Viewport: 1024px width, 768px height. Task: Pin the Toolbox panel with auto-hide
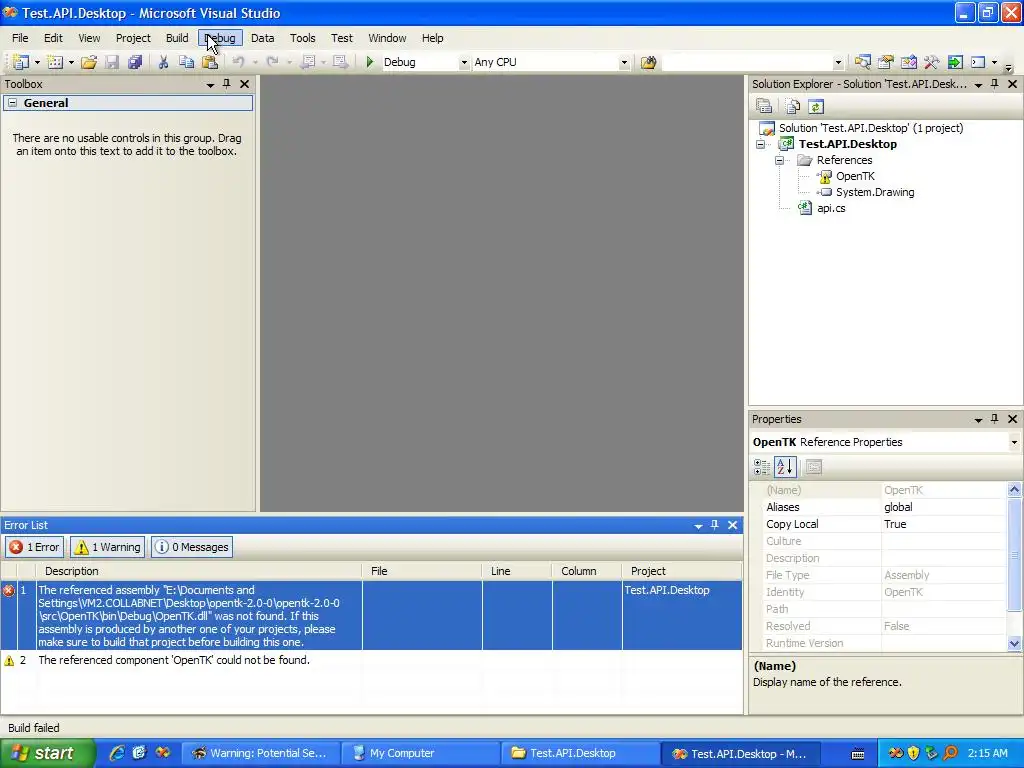coord(227,84)
